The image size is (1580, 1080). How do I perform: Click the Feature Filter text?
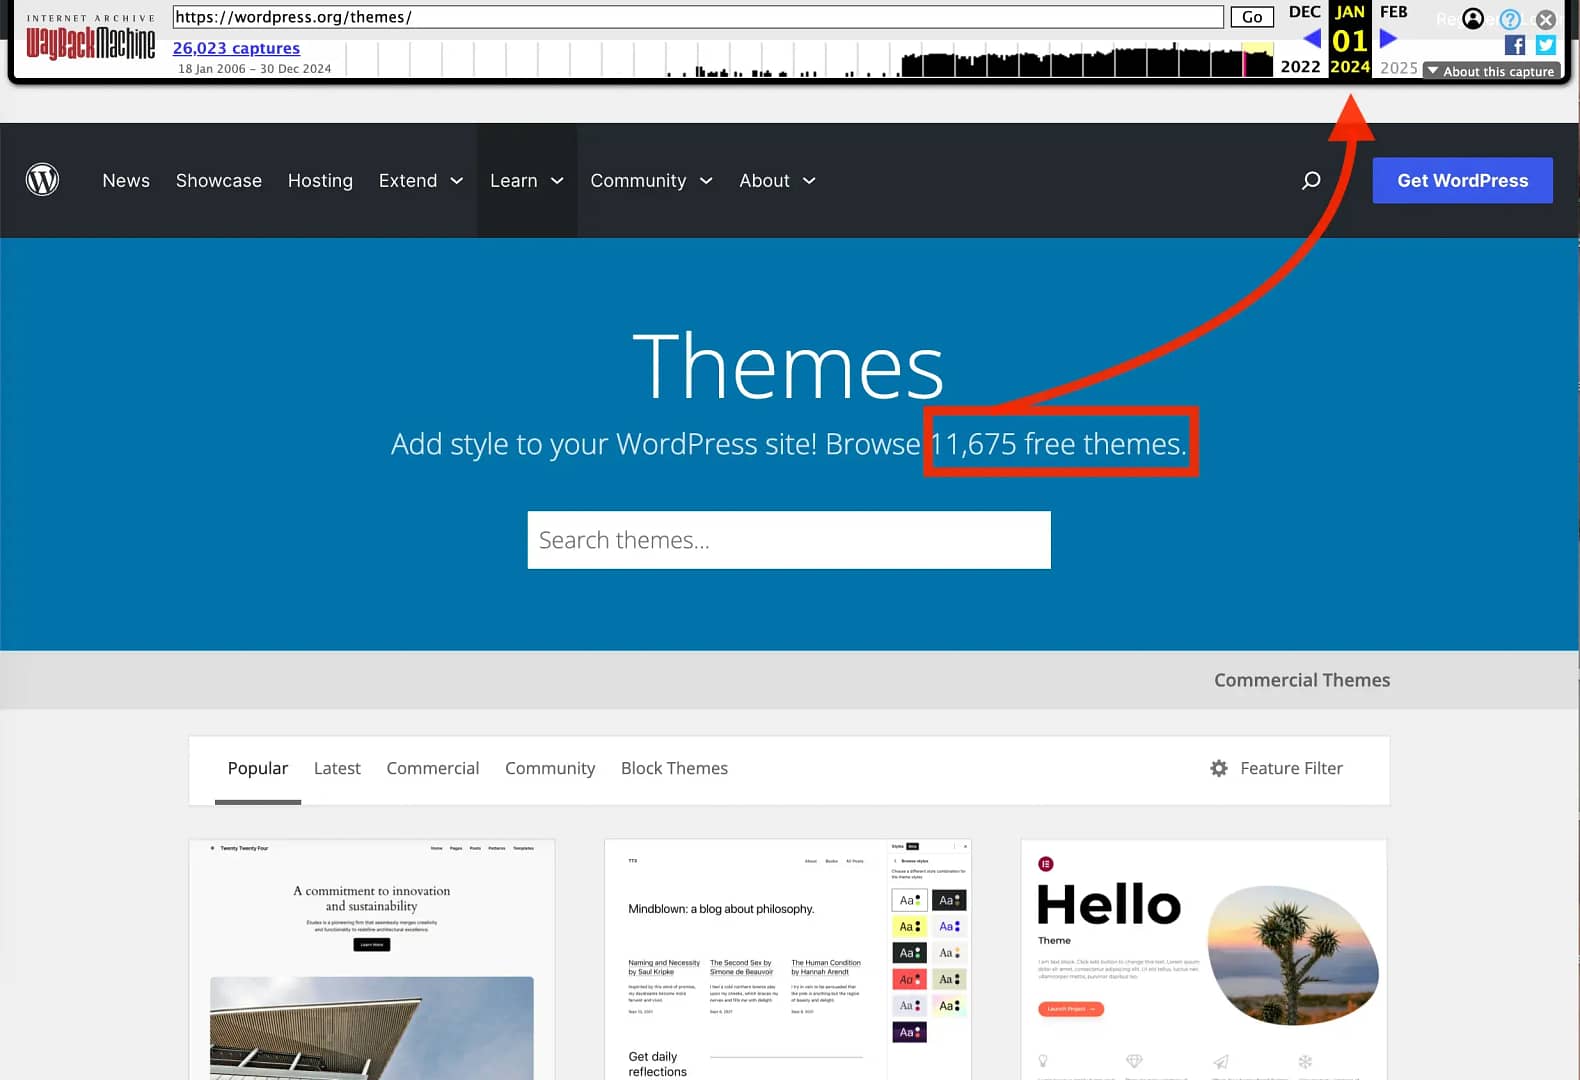(1291, 768)
